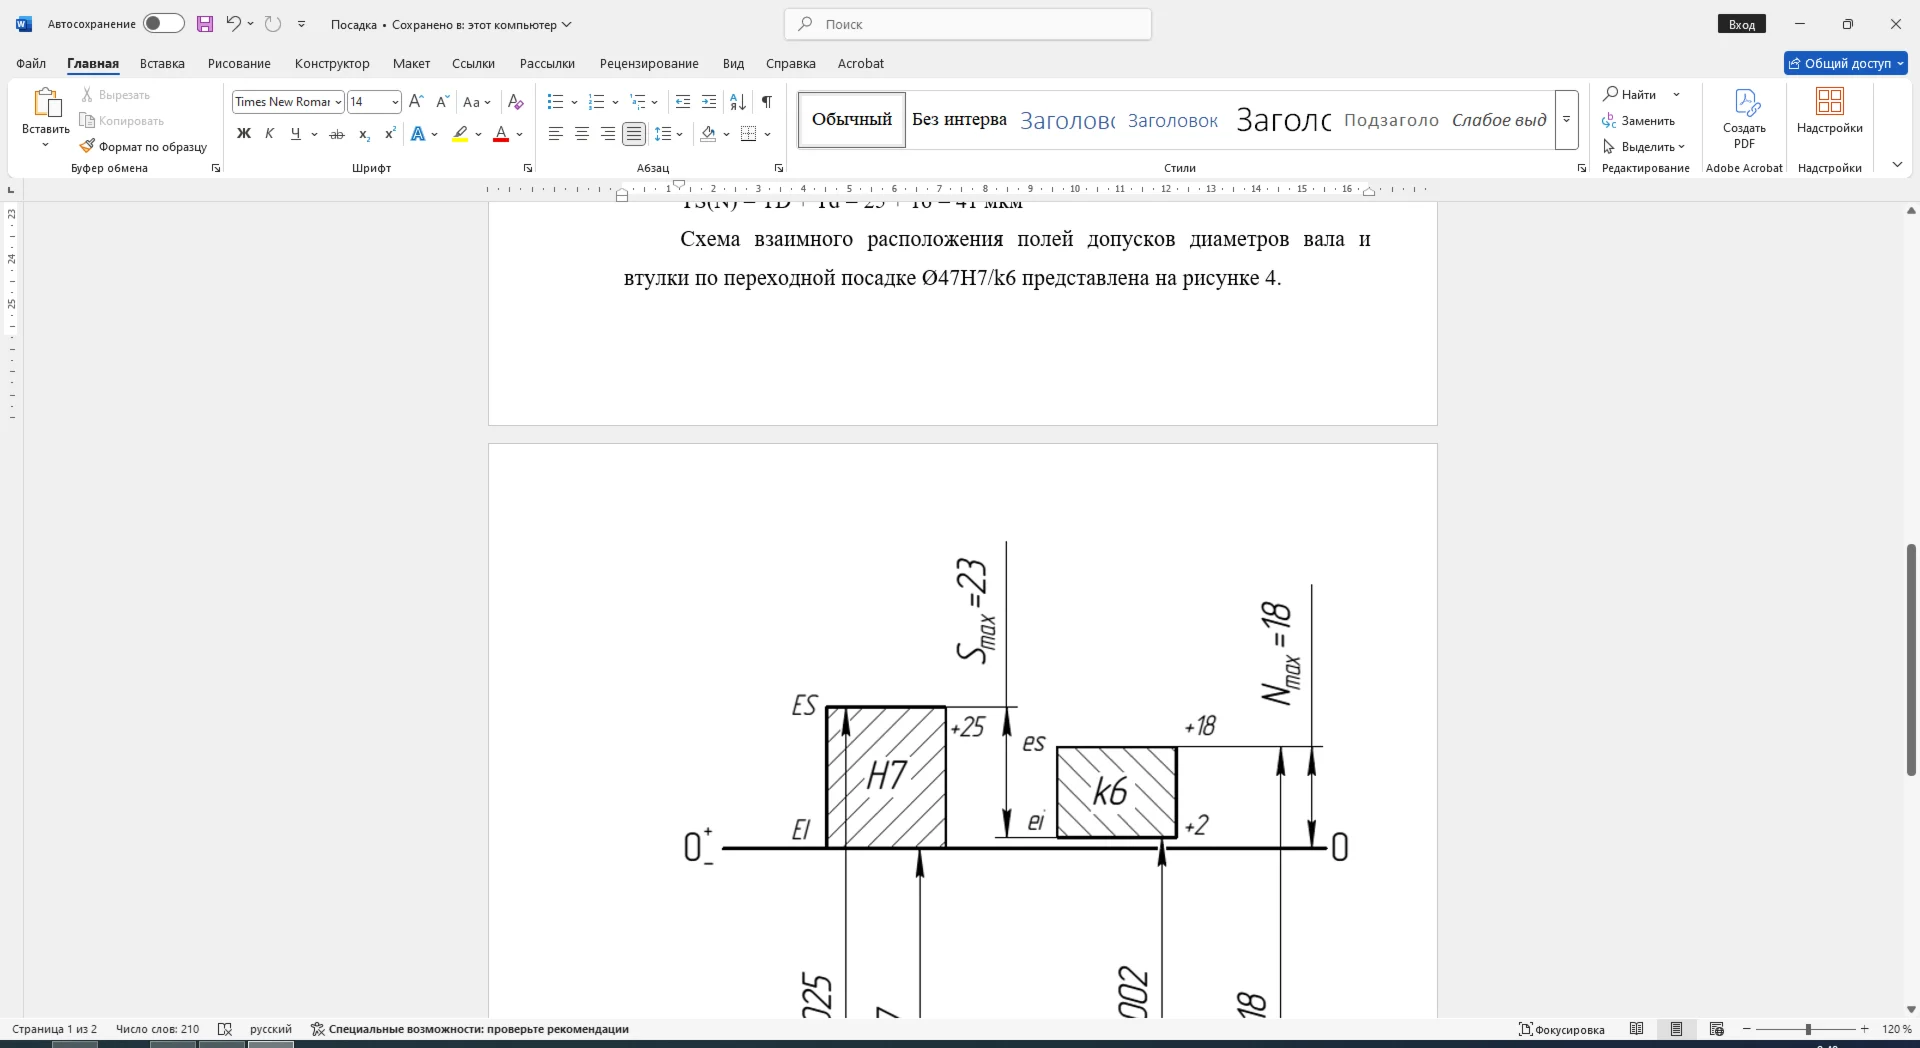The image size is (1920, 1048).
Task: Open the change case Aa dropdown
Action: 477,102
